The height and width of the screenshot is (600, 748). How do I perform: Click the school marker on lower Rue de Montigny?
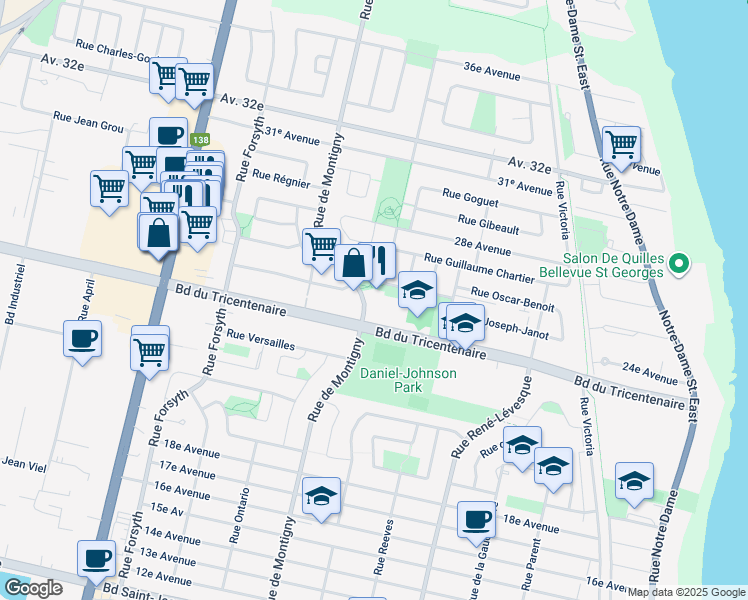pos(321,497)
